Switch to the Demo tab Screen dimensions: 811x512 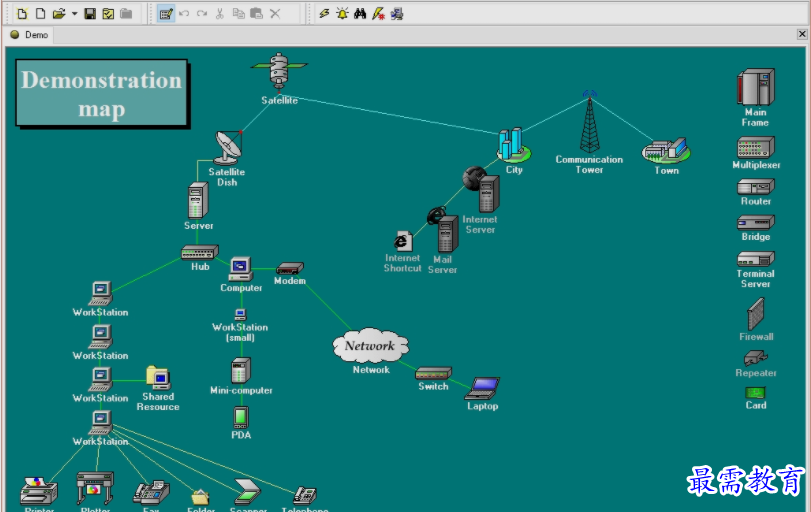tap(29, 35)
